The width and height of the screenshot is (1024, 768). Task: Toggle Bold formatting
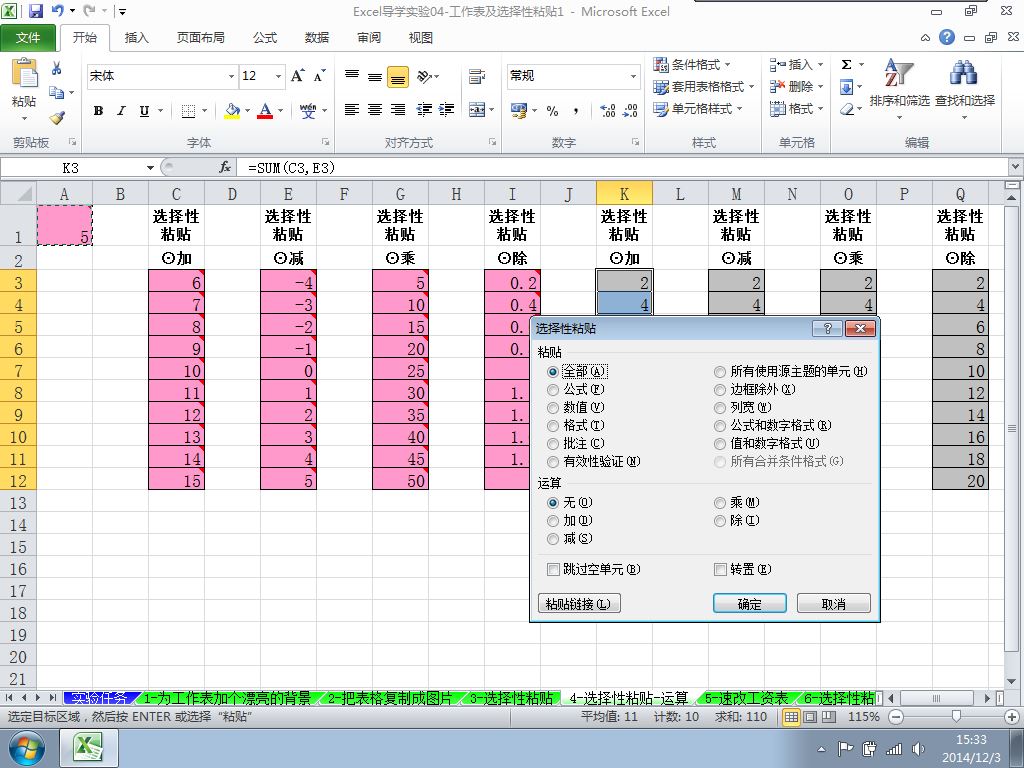99,111
